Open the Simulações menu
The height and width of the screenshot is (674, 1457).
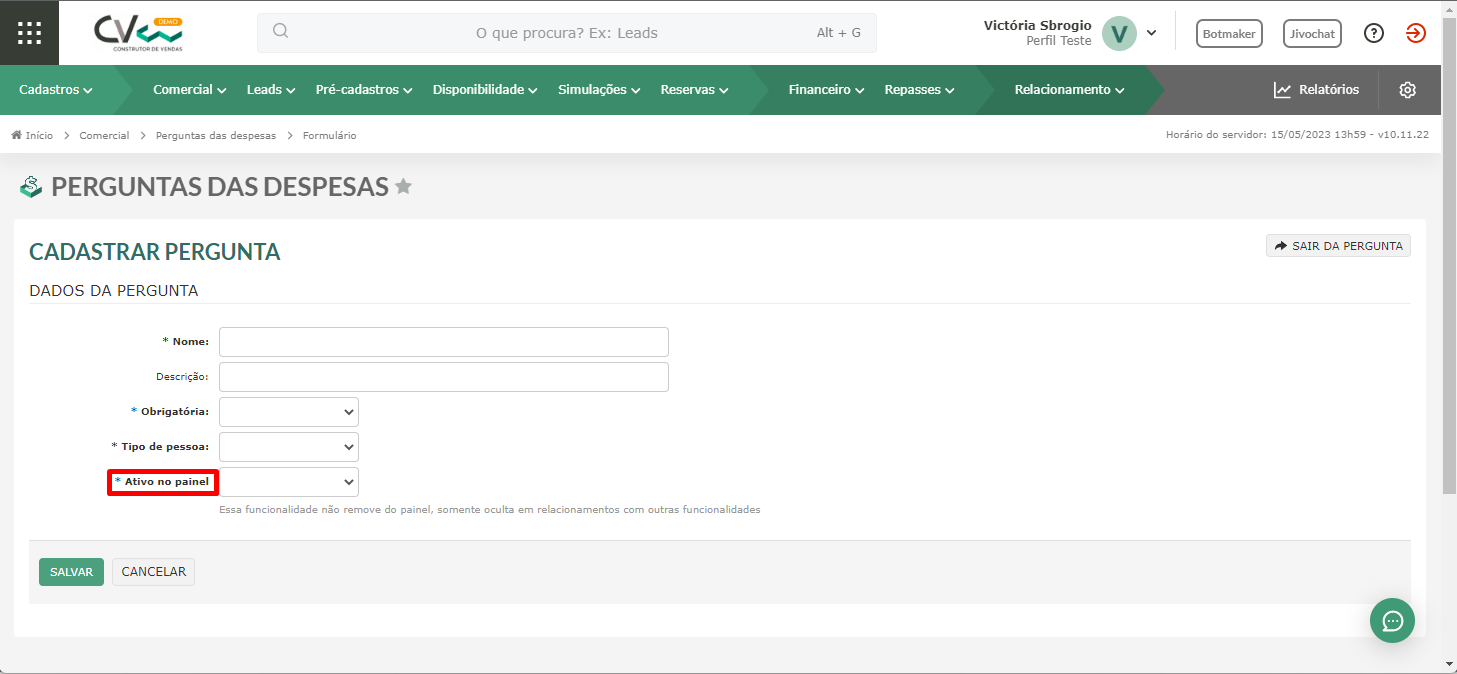(599, 90)
